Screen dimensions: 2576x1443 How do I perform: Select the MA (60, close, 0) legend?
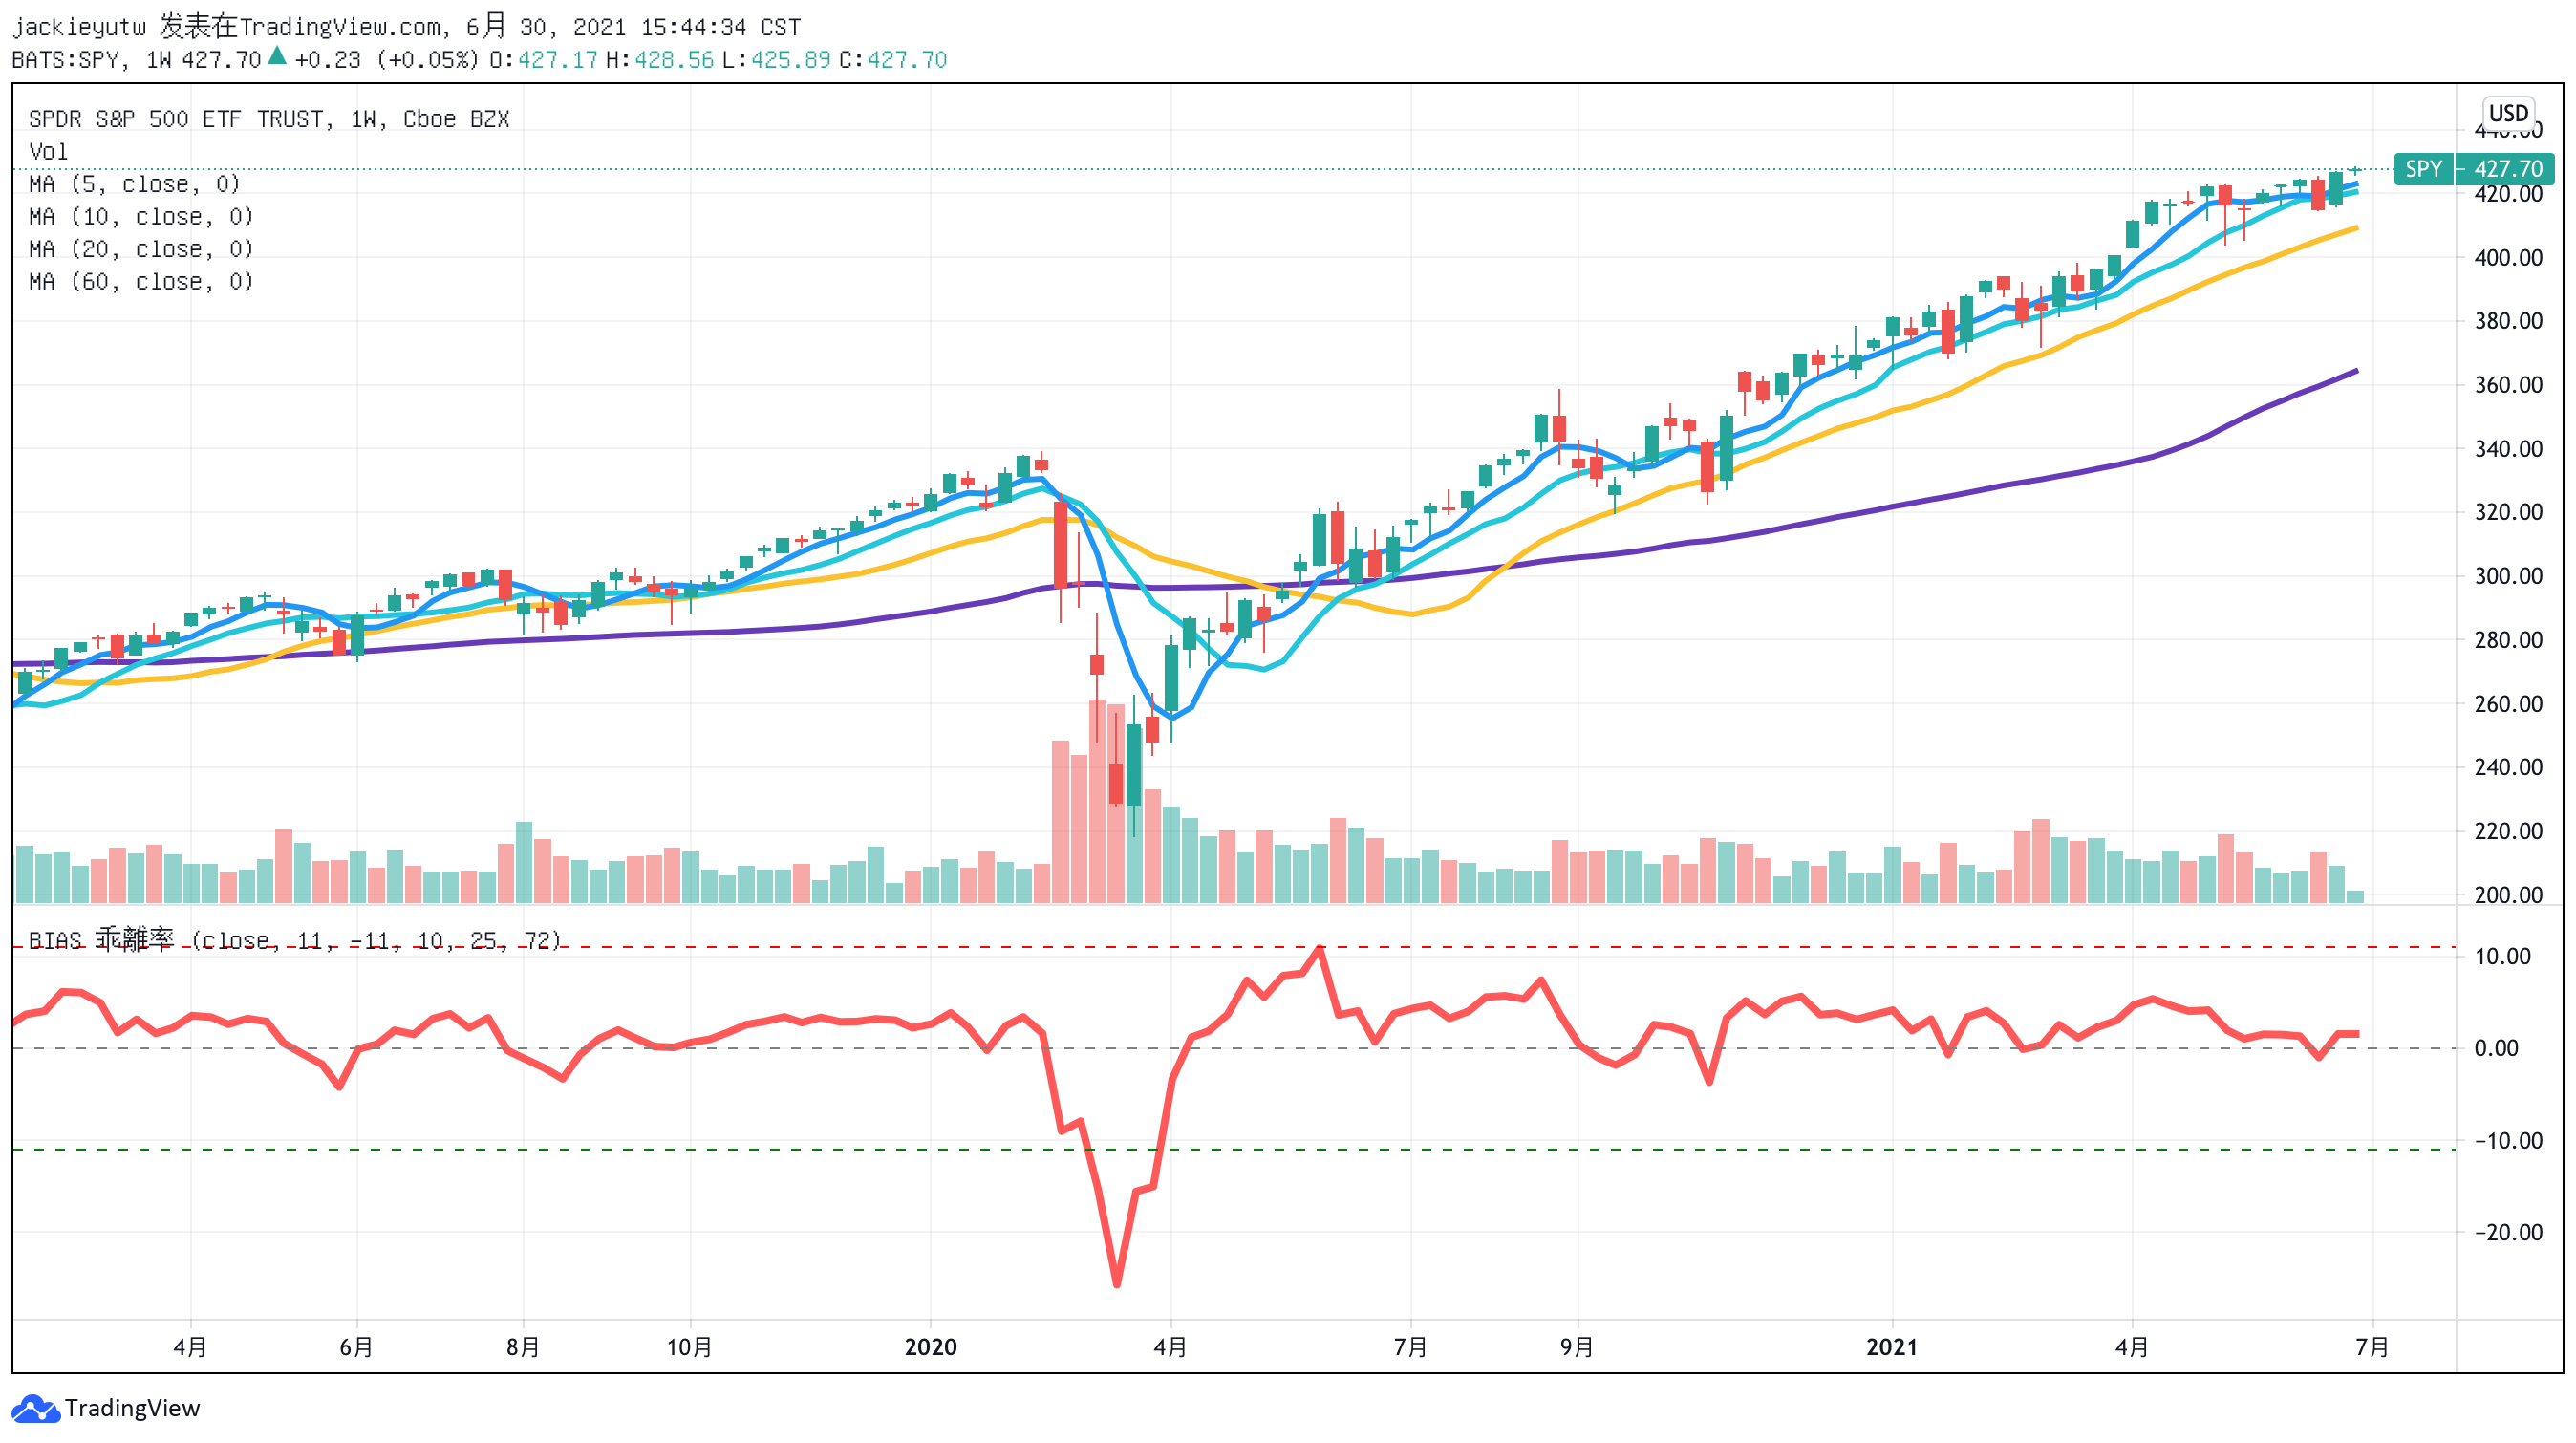pos(141,282)
